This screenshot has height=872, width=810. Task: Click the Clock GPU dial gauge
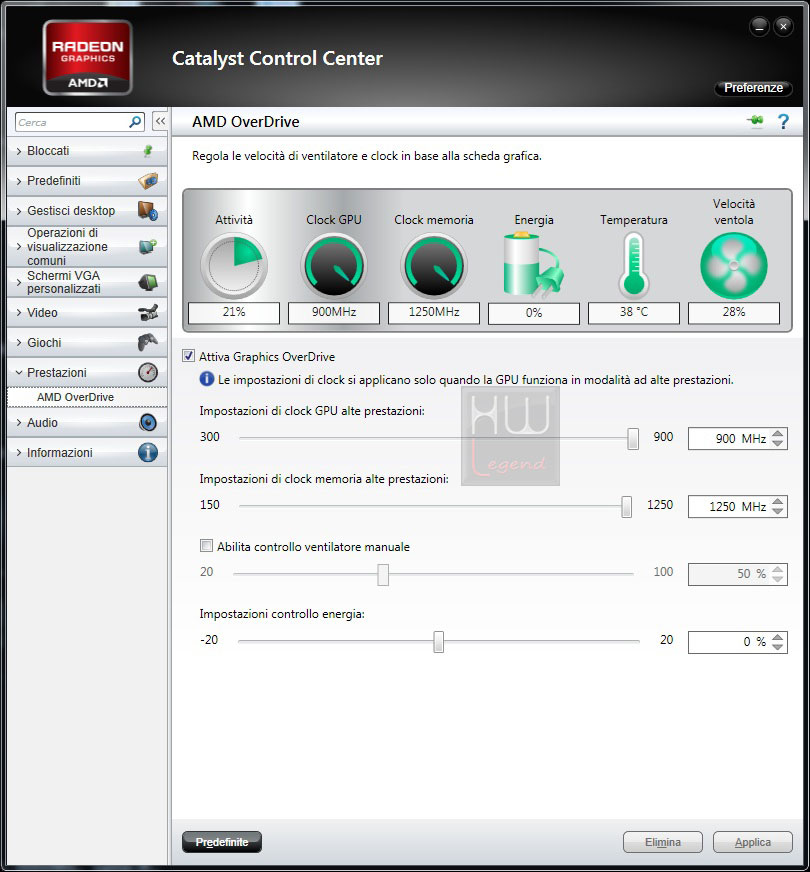pos(334,266)
